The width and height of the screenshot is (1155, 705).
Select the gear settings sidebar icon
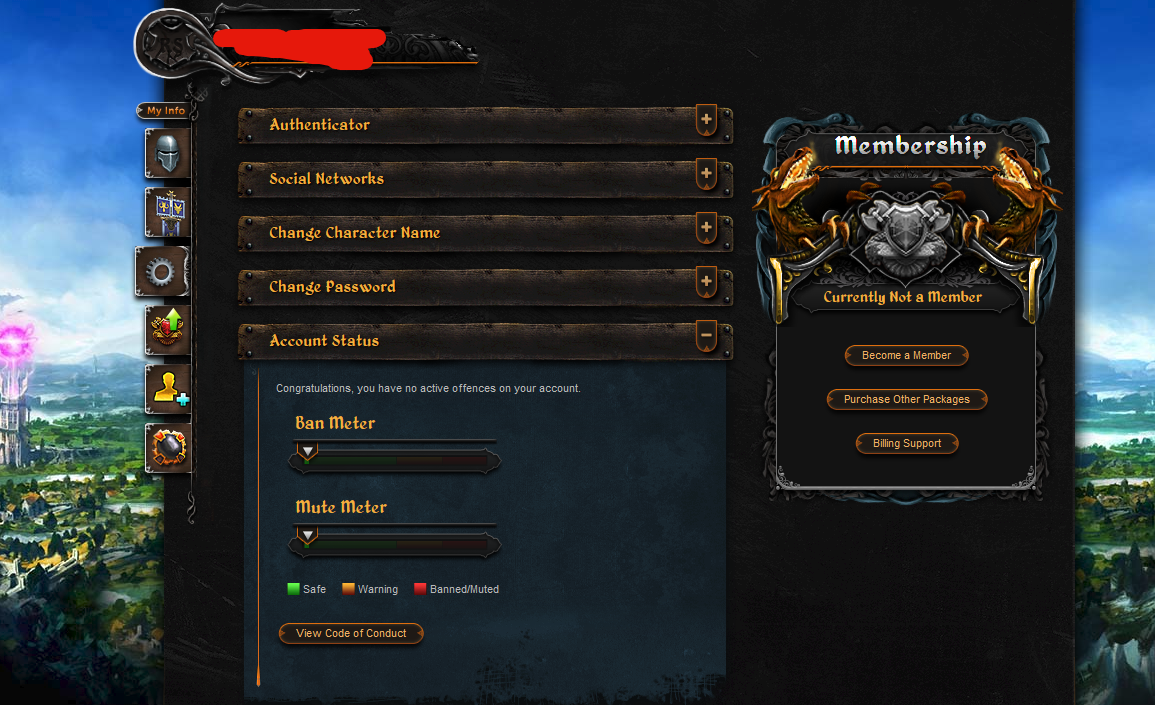coord(162,272)
